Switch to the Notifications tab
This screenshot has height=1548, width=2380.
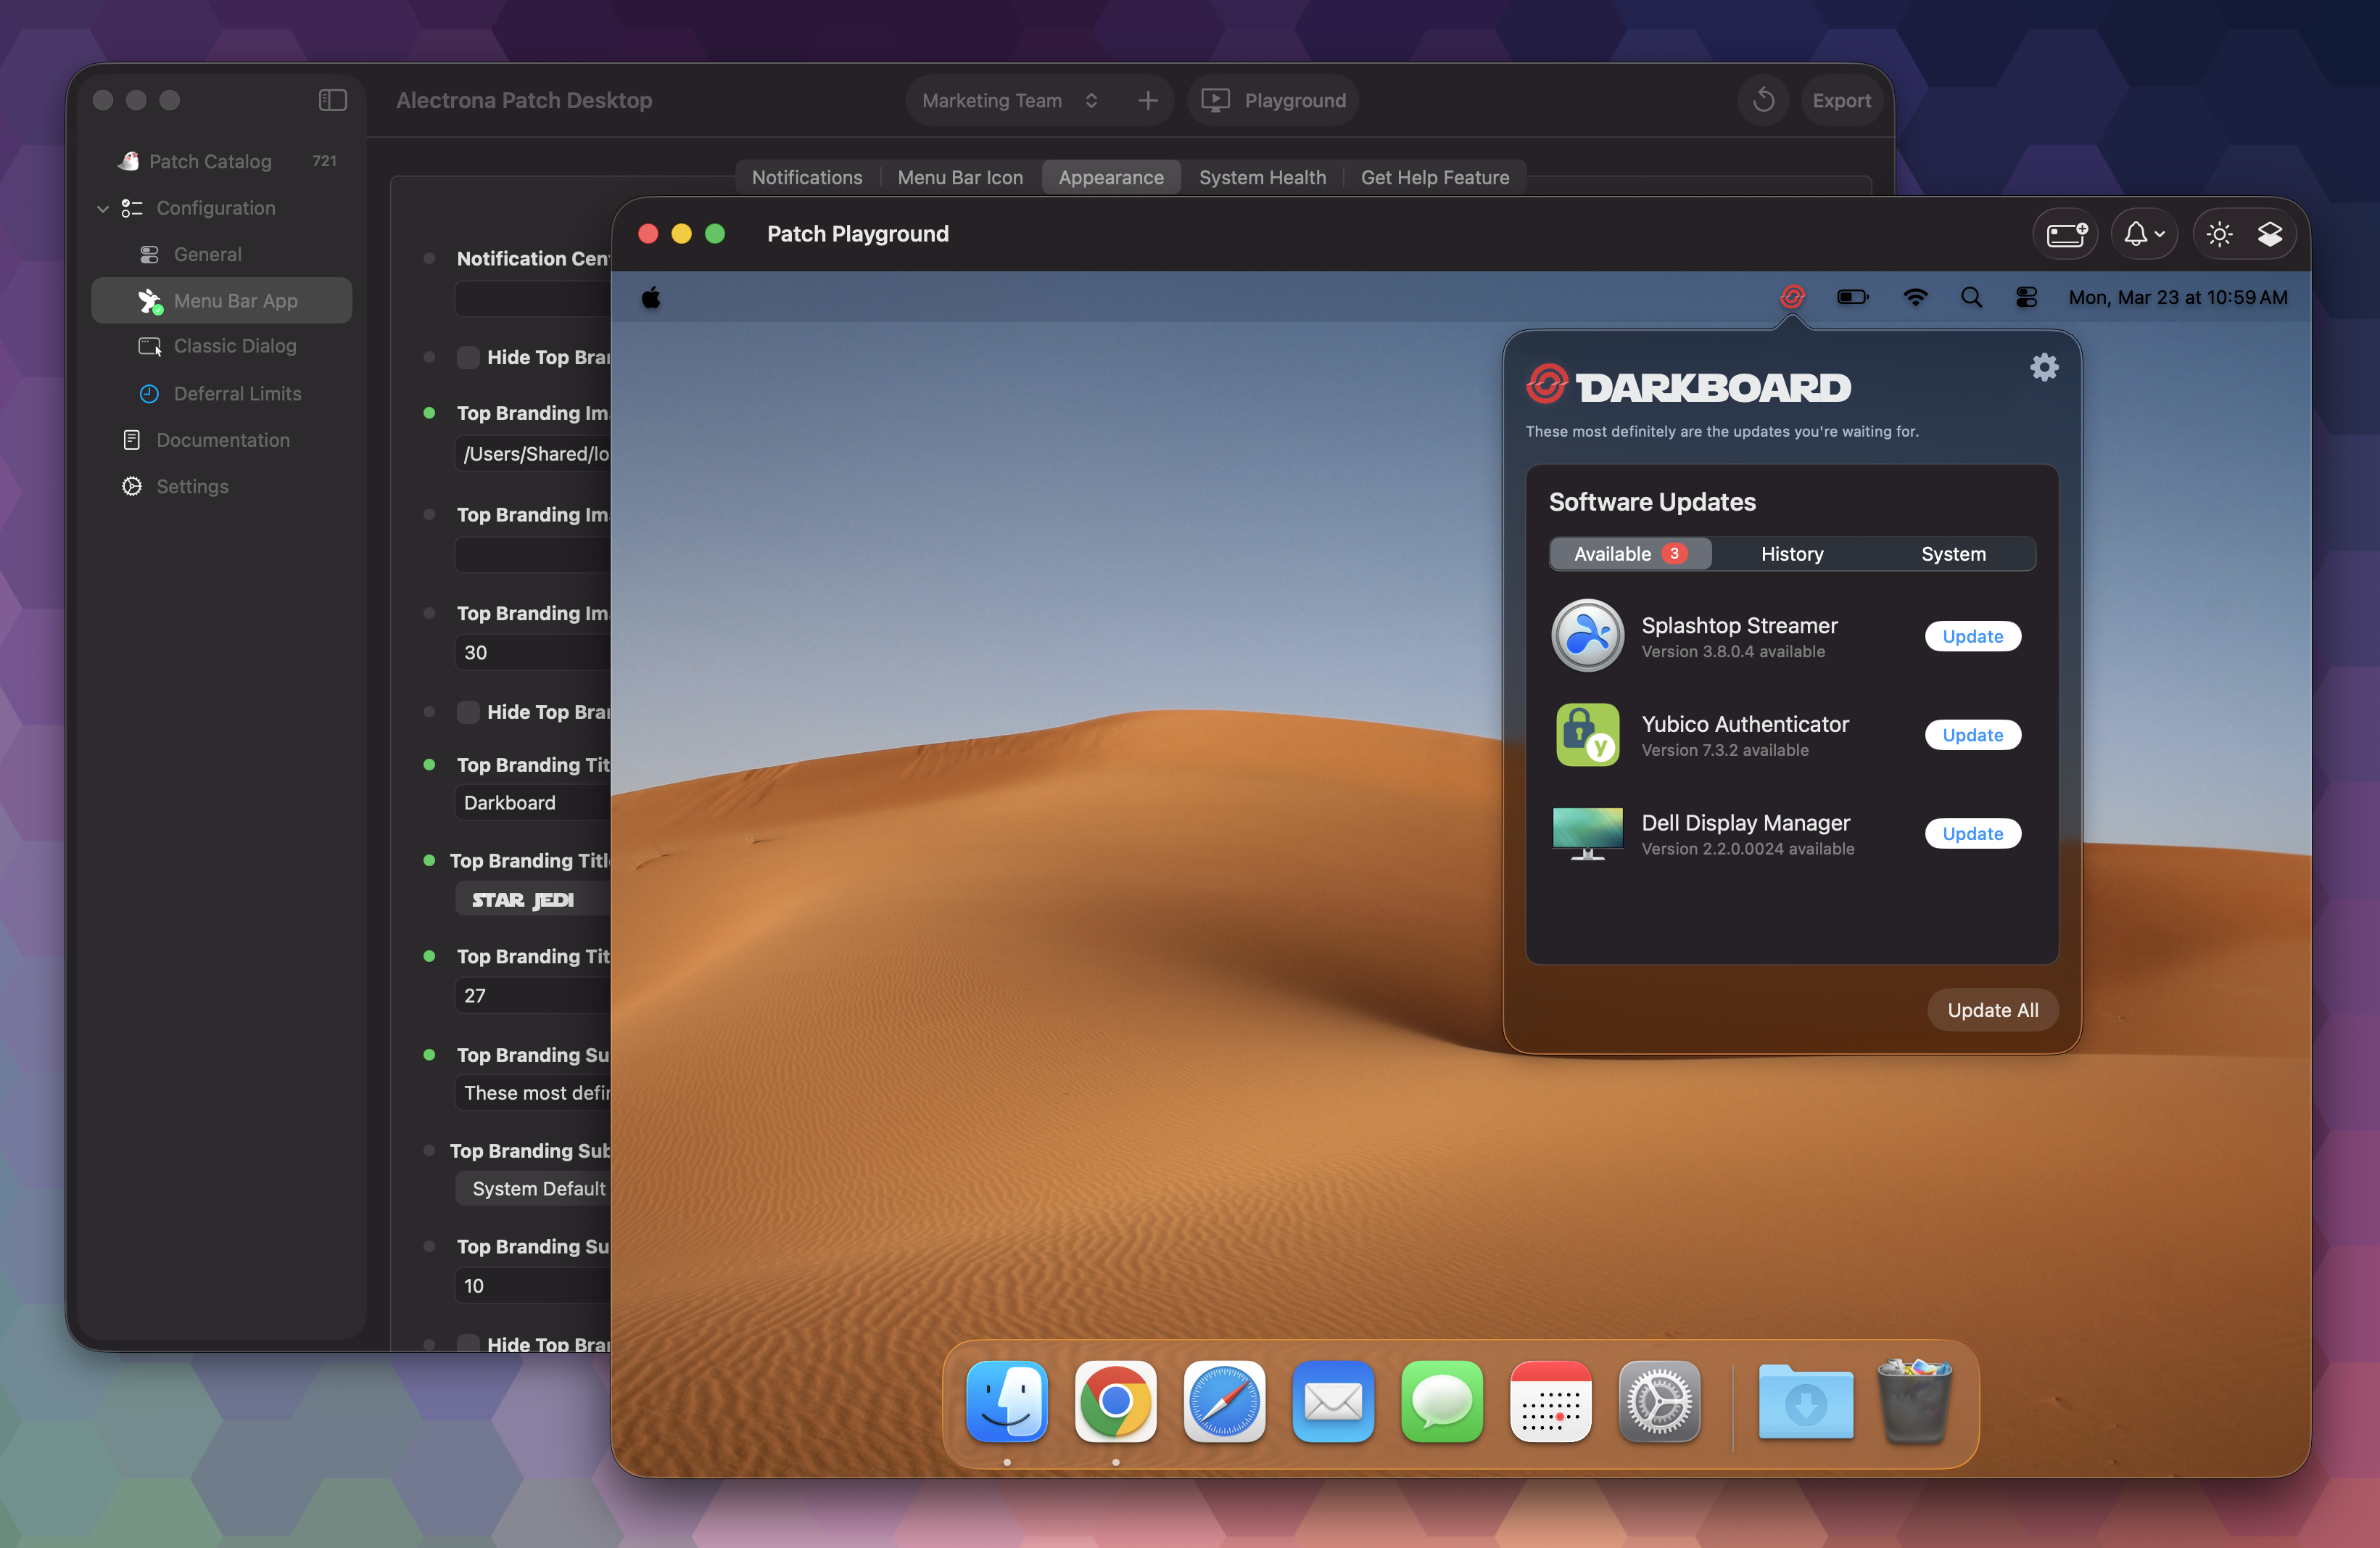point(807,177)
